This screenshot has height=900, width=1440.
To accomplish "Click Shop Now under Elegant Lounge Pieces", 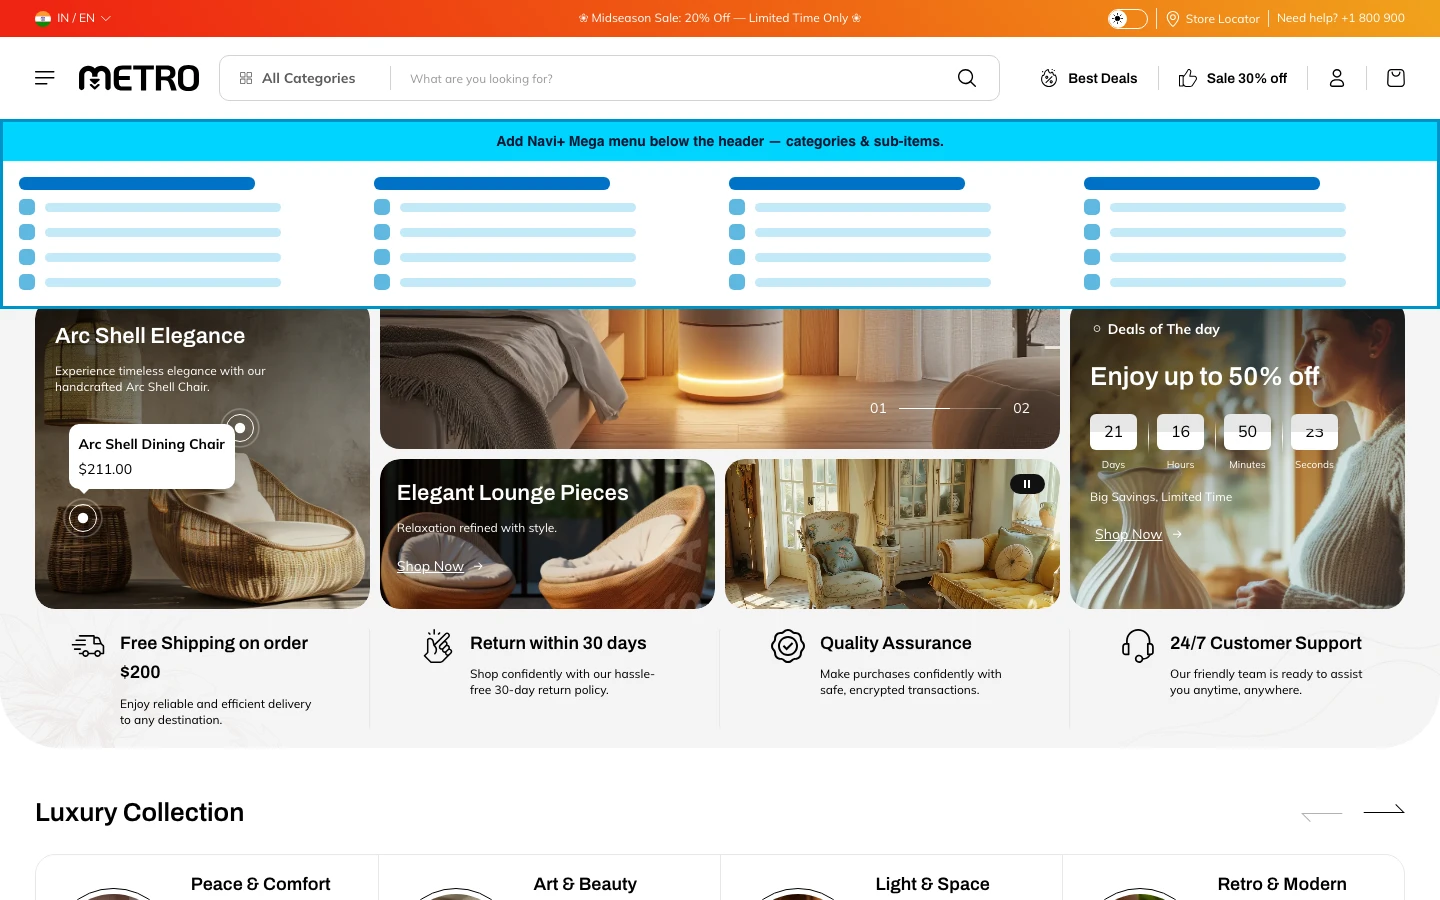I will tap(440, 566).
